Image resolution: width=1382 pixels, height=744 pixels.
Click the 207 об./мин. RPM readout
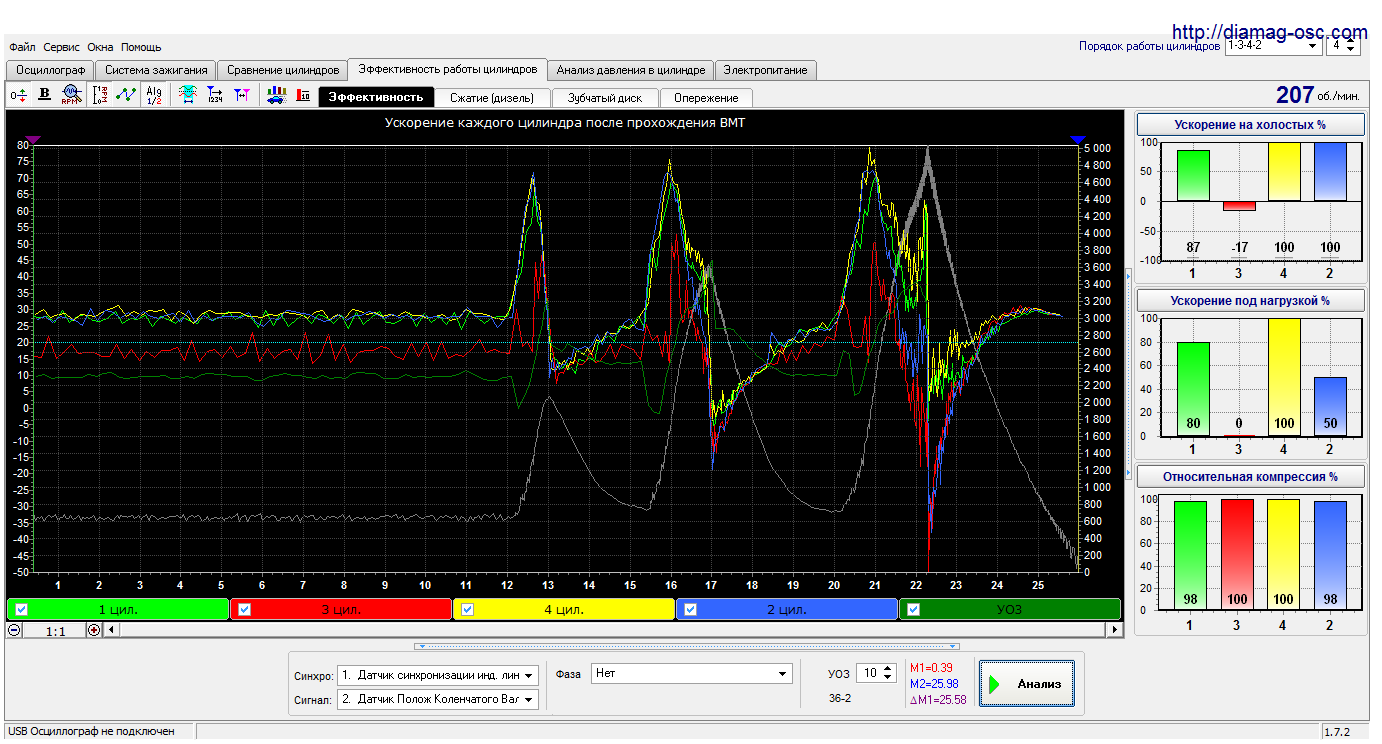1317,95
